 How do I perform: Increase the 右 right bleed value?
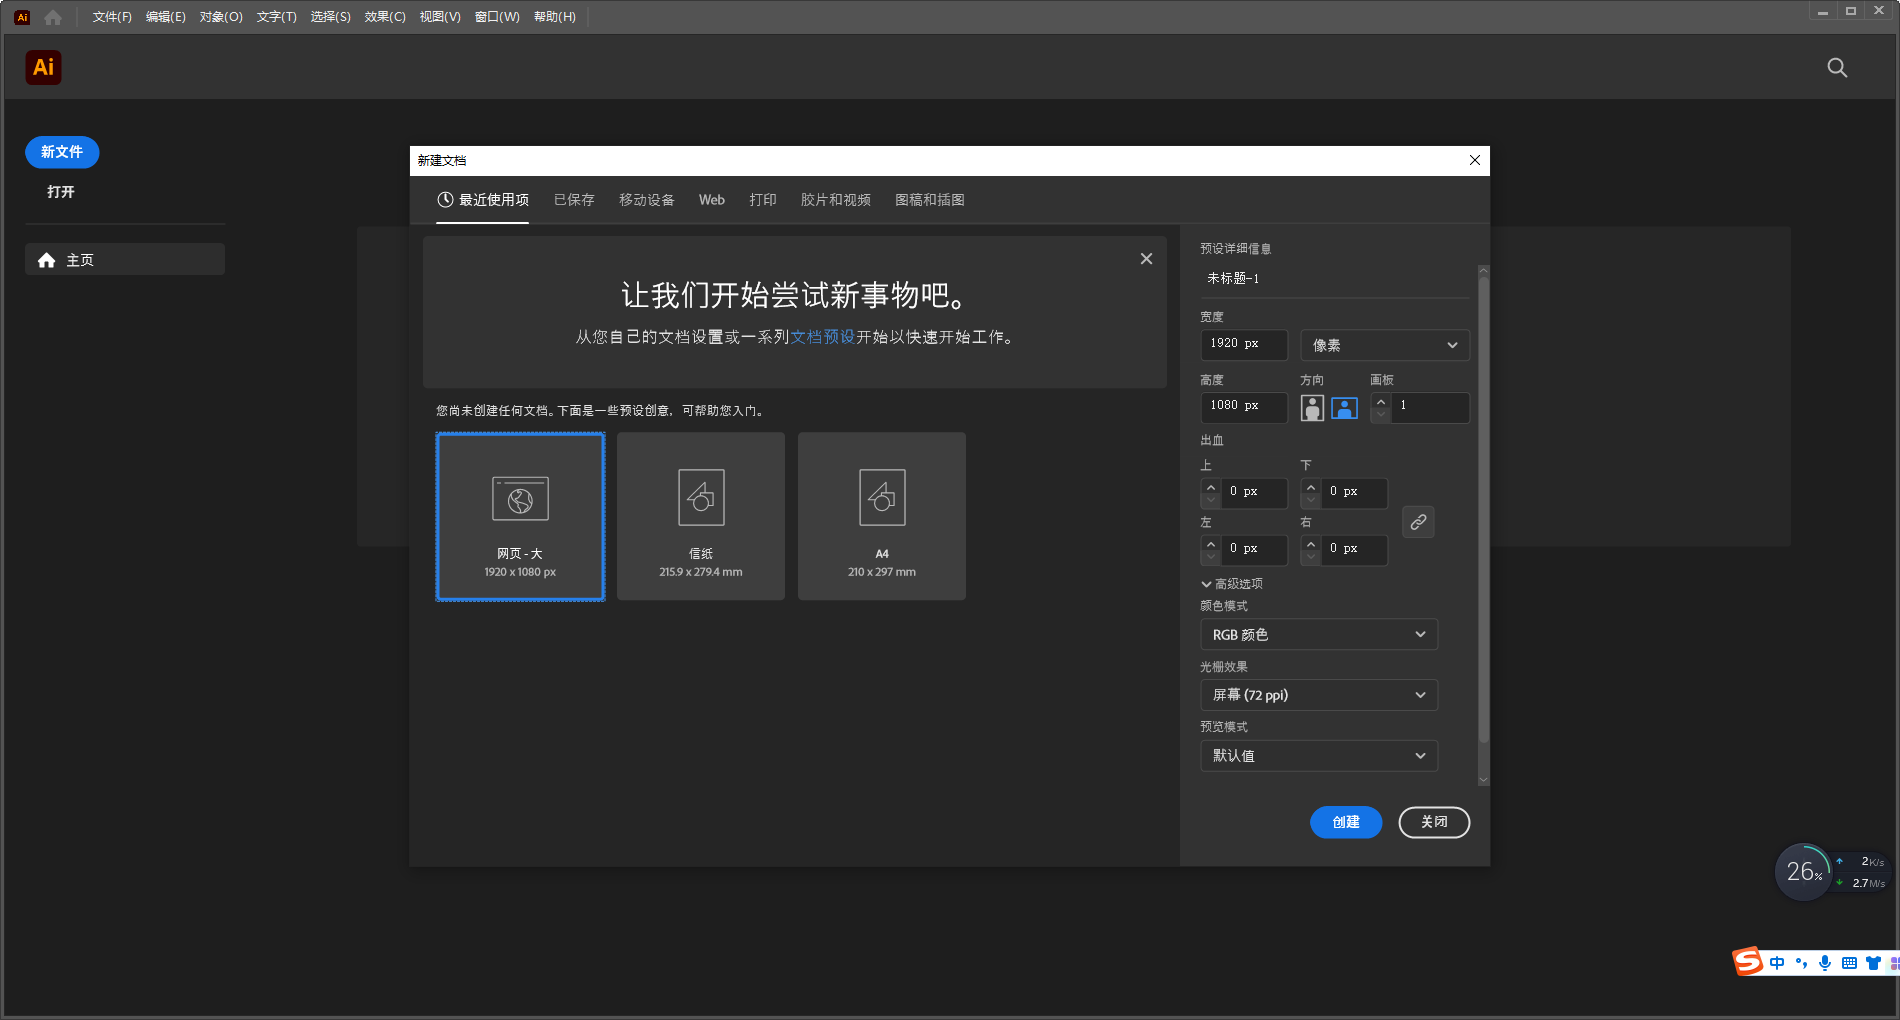(x=1311, y=544)
